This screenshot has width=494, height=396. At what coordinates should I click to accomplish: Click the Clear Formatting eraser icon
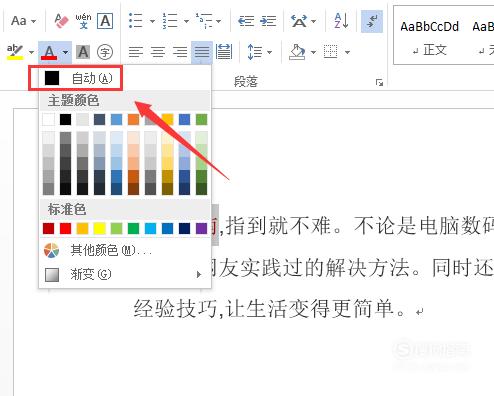pos(61,21)
